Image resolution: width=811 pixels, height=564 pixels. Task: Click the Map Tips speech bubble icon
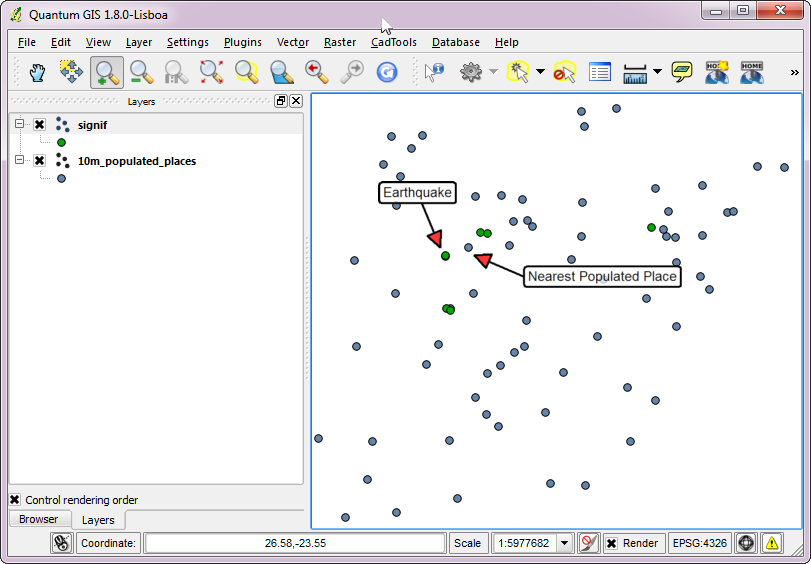coord(682,72)
